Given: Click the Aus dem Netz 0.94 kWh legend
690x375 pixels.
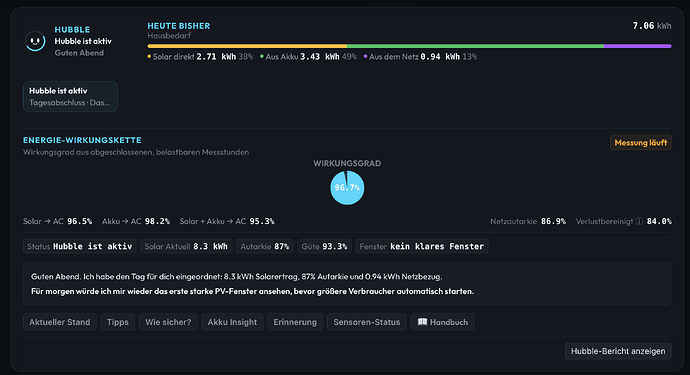Looking at the screenshot, I should pos(420,57).
